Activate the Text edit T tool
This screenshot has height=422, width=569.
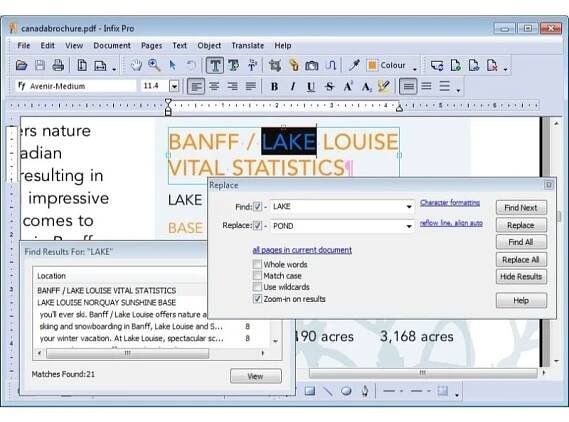(x=215, y=66)
